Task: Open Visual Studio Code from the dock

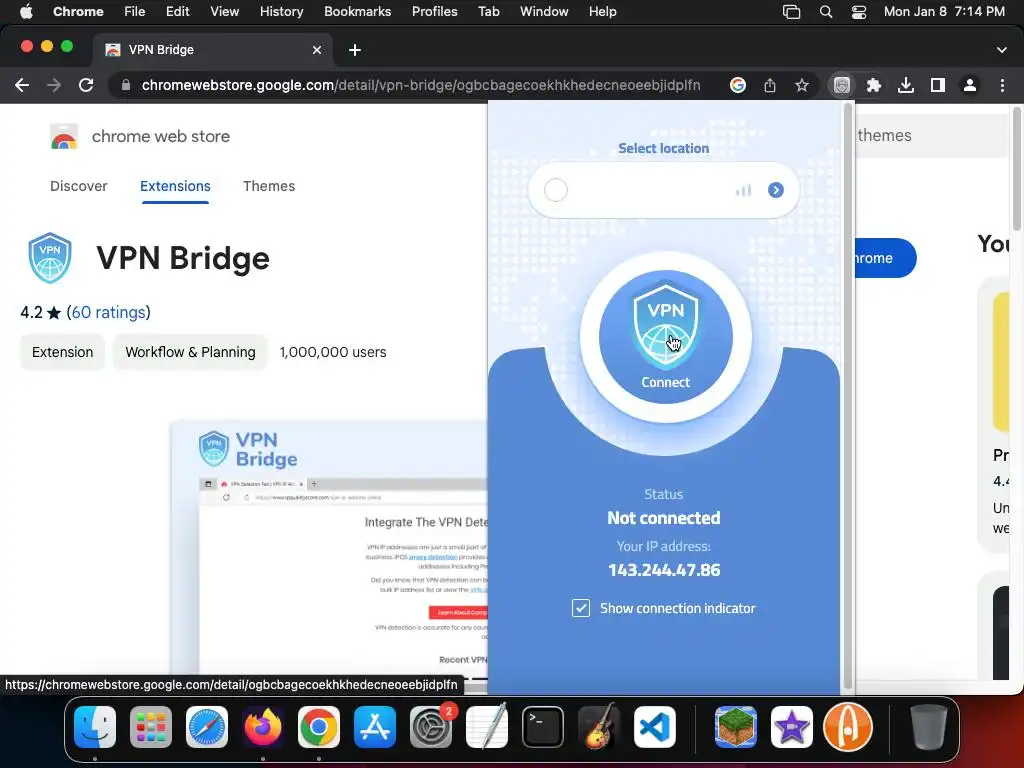Action: (654, 727)
